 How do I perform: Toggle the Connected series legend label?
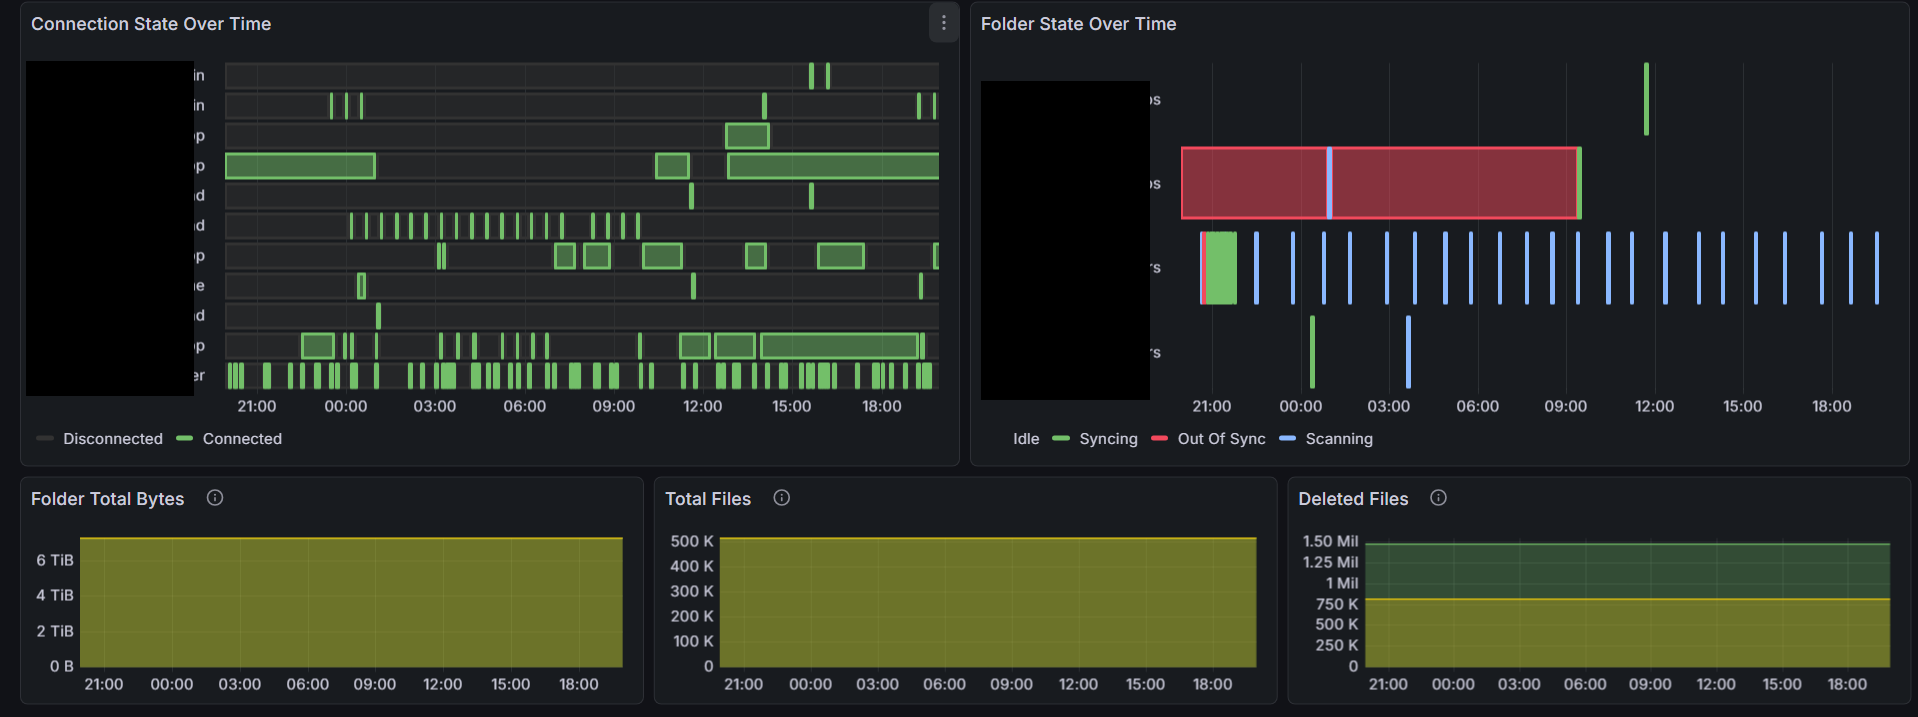[242, 439]
